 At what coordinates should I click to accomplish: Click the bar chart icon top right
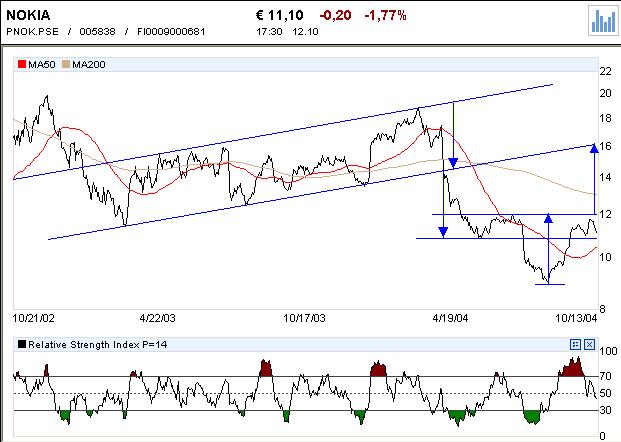tap(603, 21)
